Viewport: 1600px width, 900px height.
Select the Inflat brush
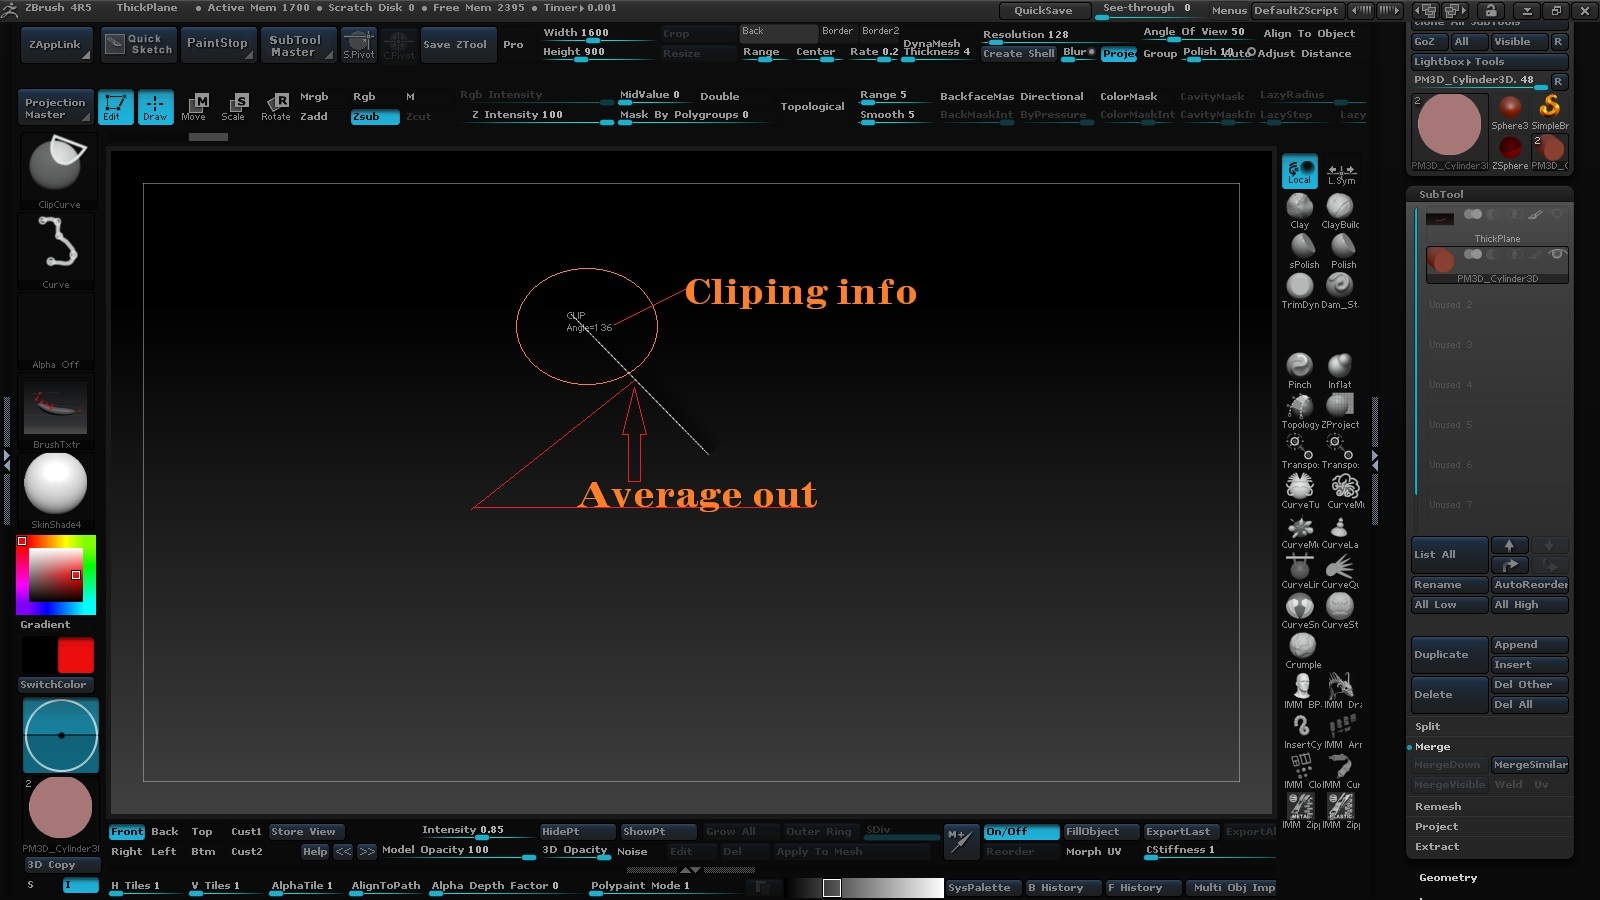coord(1340,368)
